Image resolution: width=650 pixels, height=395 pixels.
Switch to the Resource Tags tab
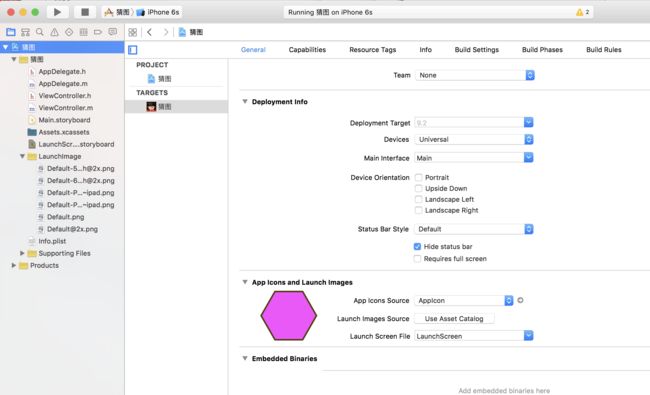pos(373,50)
